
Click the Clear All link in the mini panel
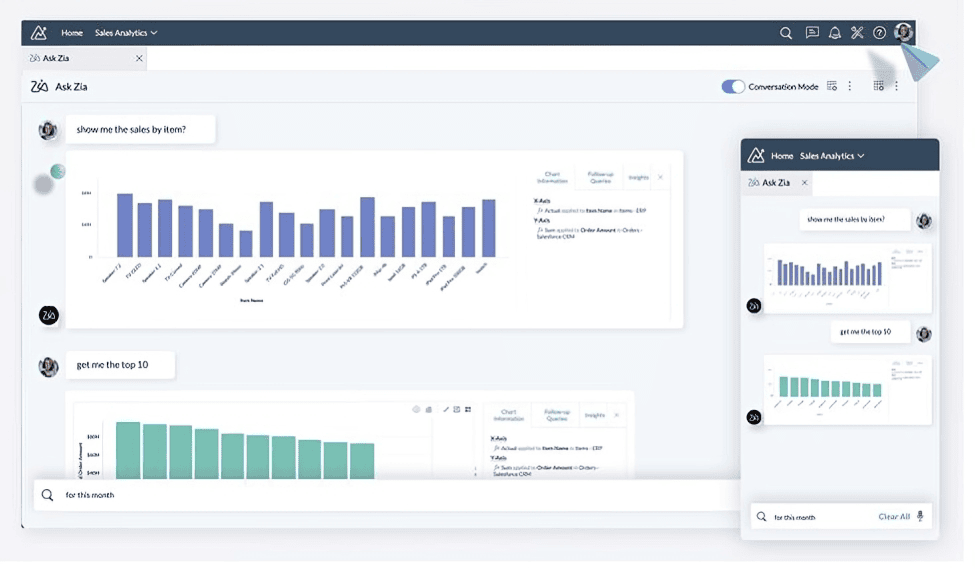tap(895, 516)
